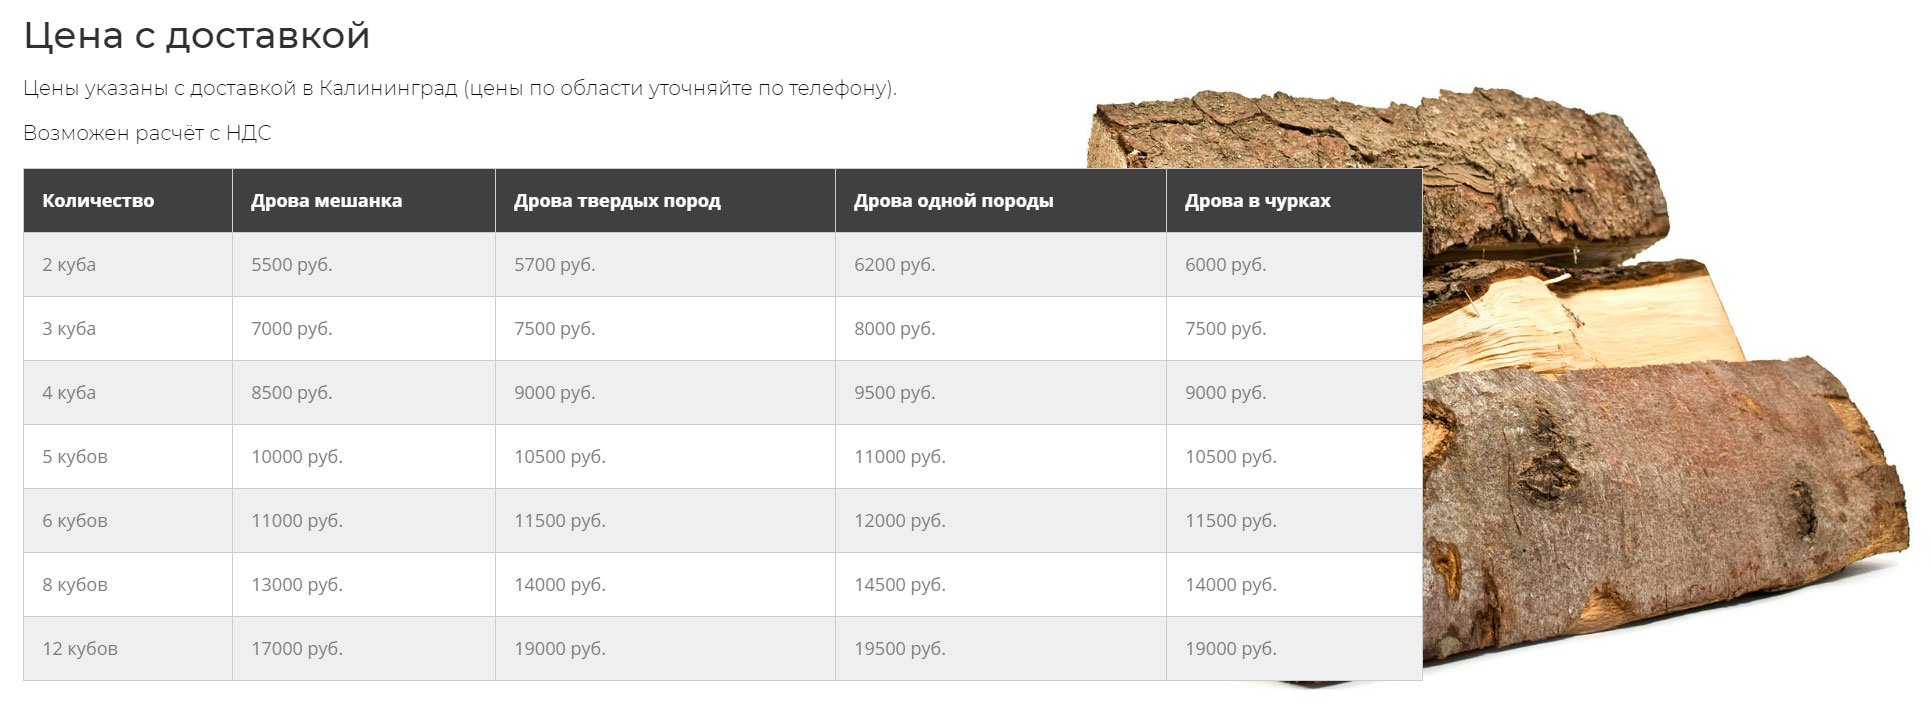Image resolution: width=1931 pixels, height=714 pixels.
Task: Select the 8500 руб. price cell
Action: (x=364, y=393)
